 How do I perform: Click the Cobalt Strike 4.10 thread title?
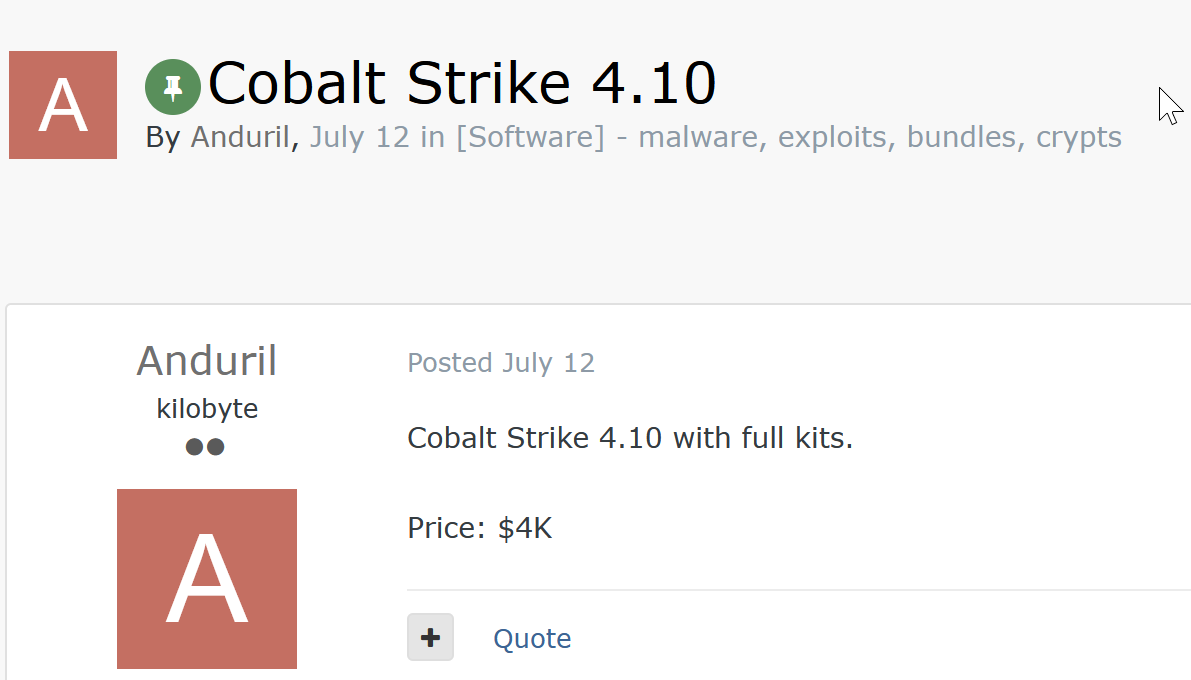click(x=462, y=83)
